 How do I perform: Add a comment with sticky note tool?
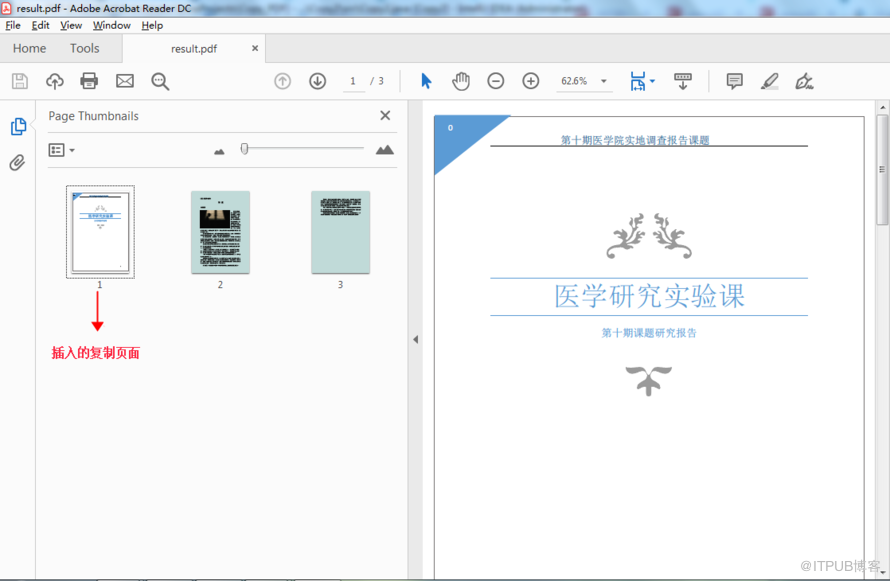coord(734,81)
